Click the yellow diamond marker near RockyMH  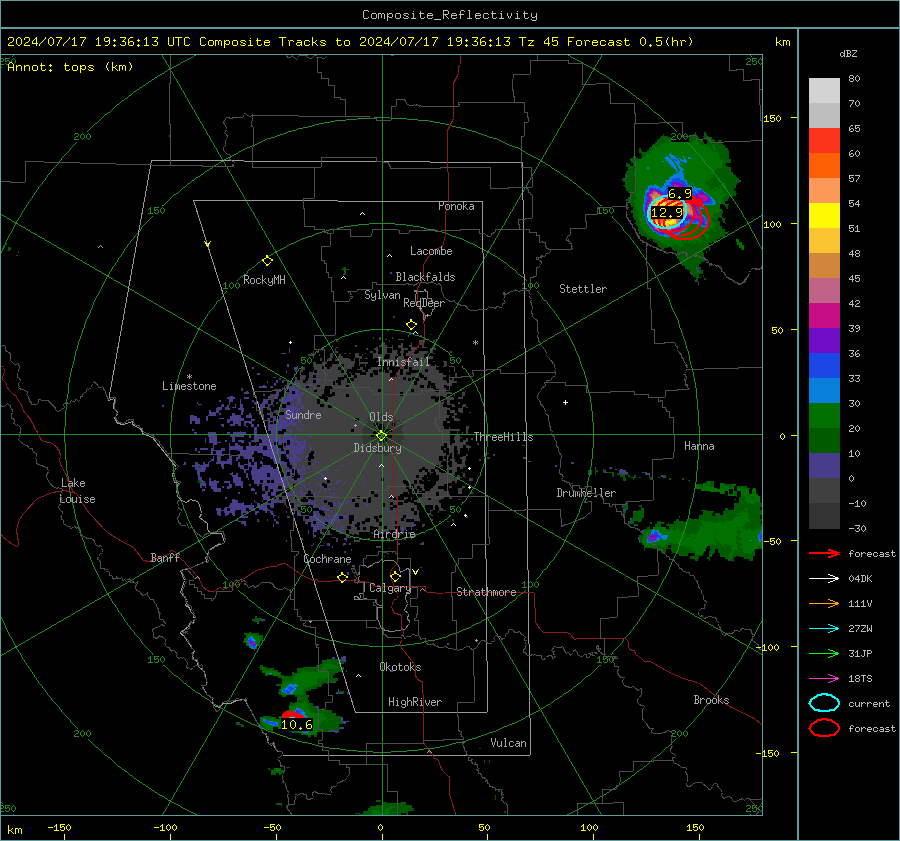(x=267, y=261)
